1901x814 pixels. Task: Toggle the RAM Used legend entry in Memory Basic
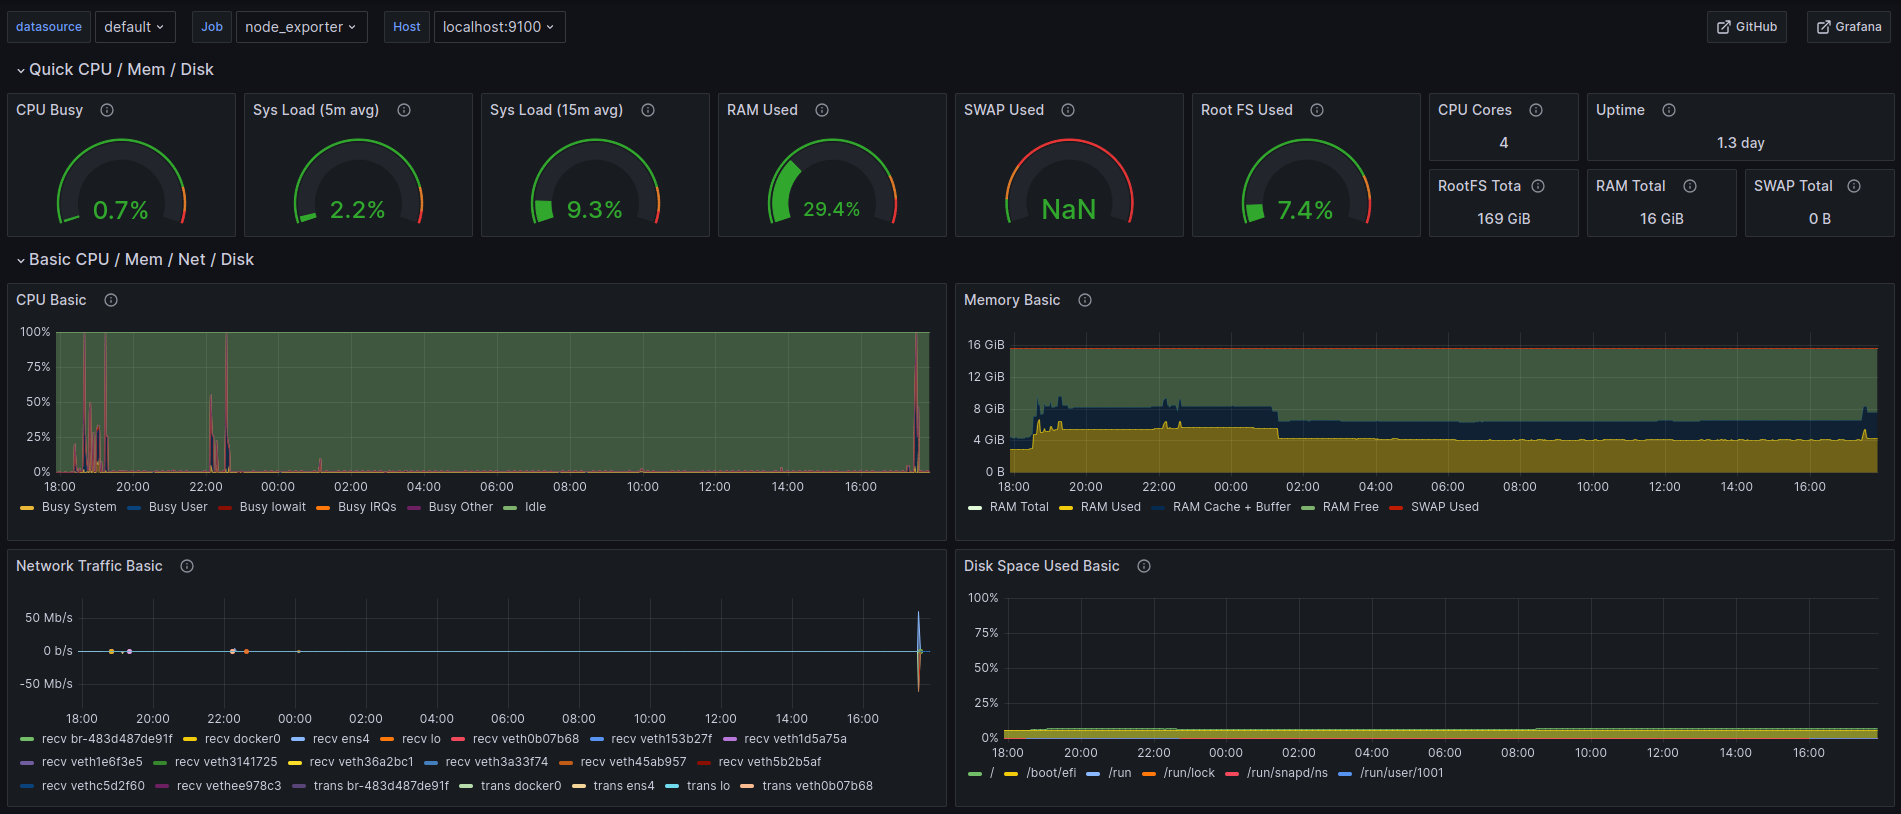pyautogui.click(x=1111, y=507)
